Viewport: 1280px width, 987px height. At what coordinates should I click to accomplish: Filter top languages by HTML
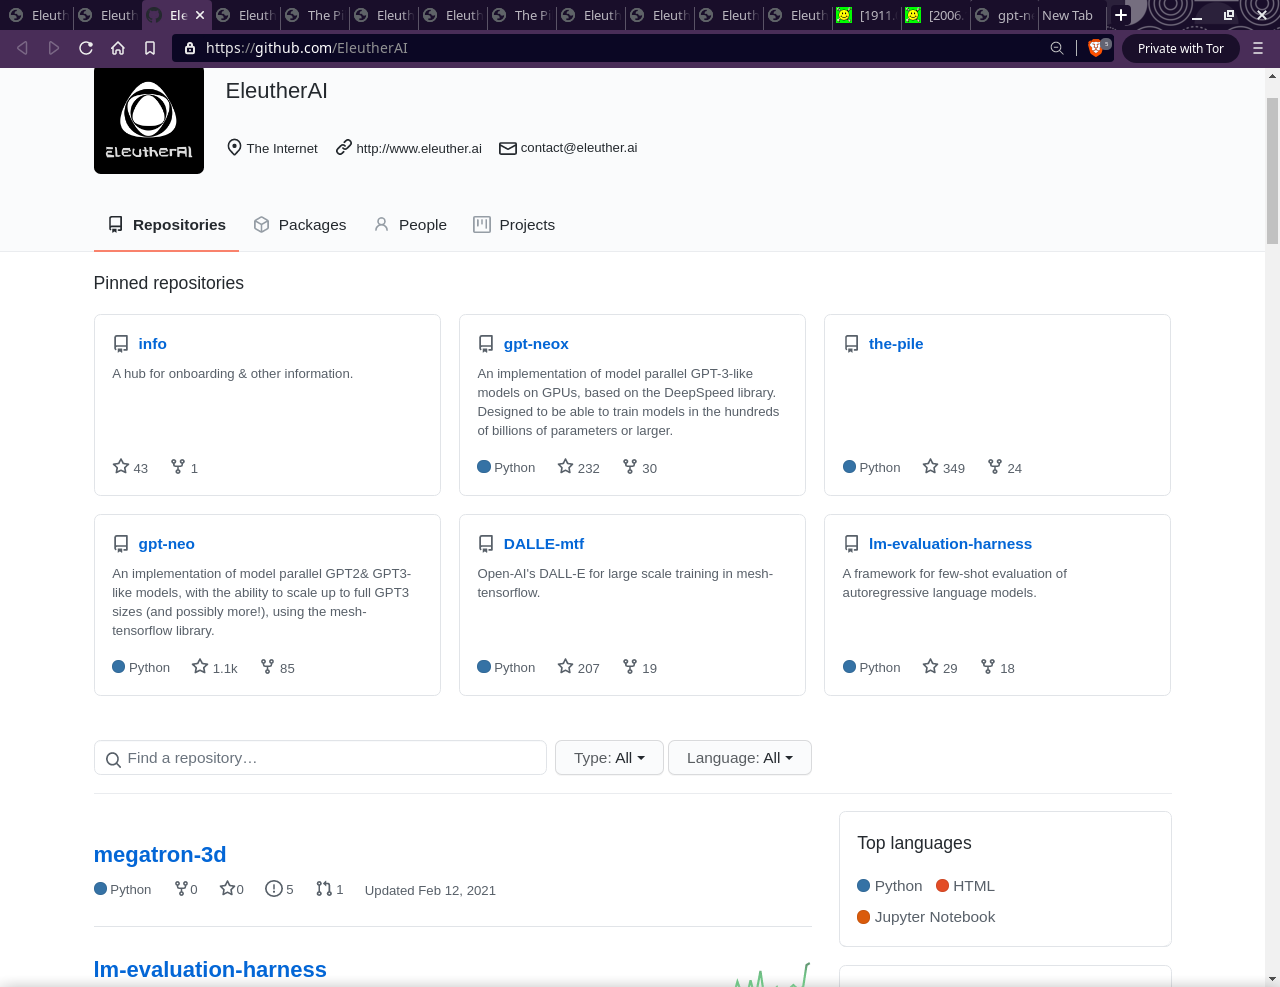[965, 886]
